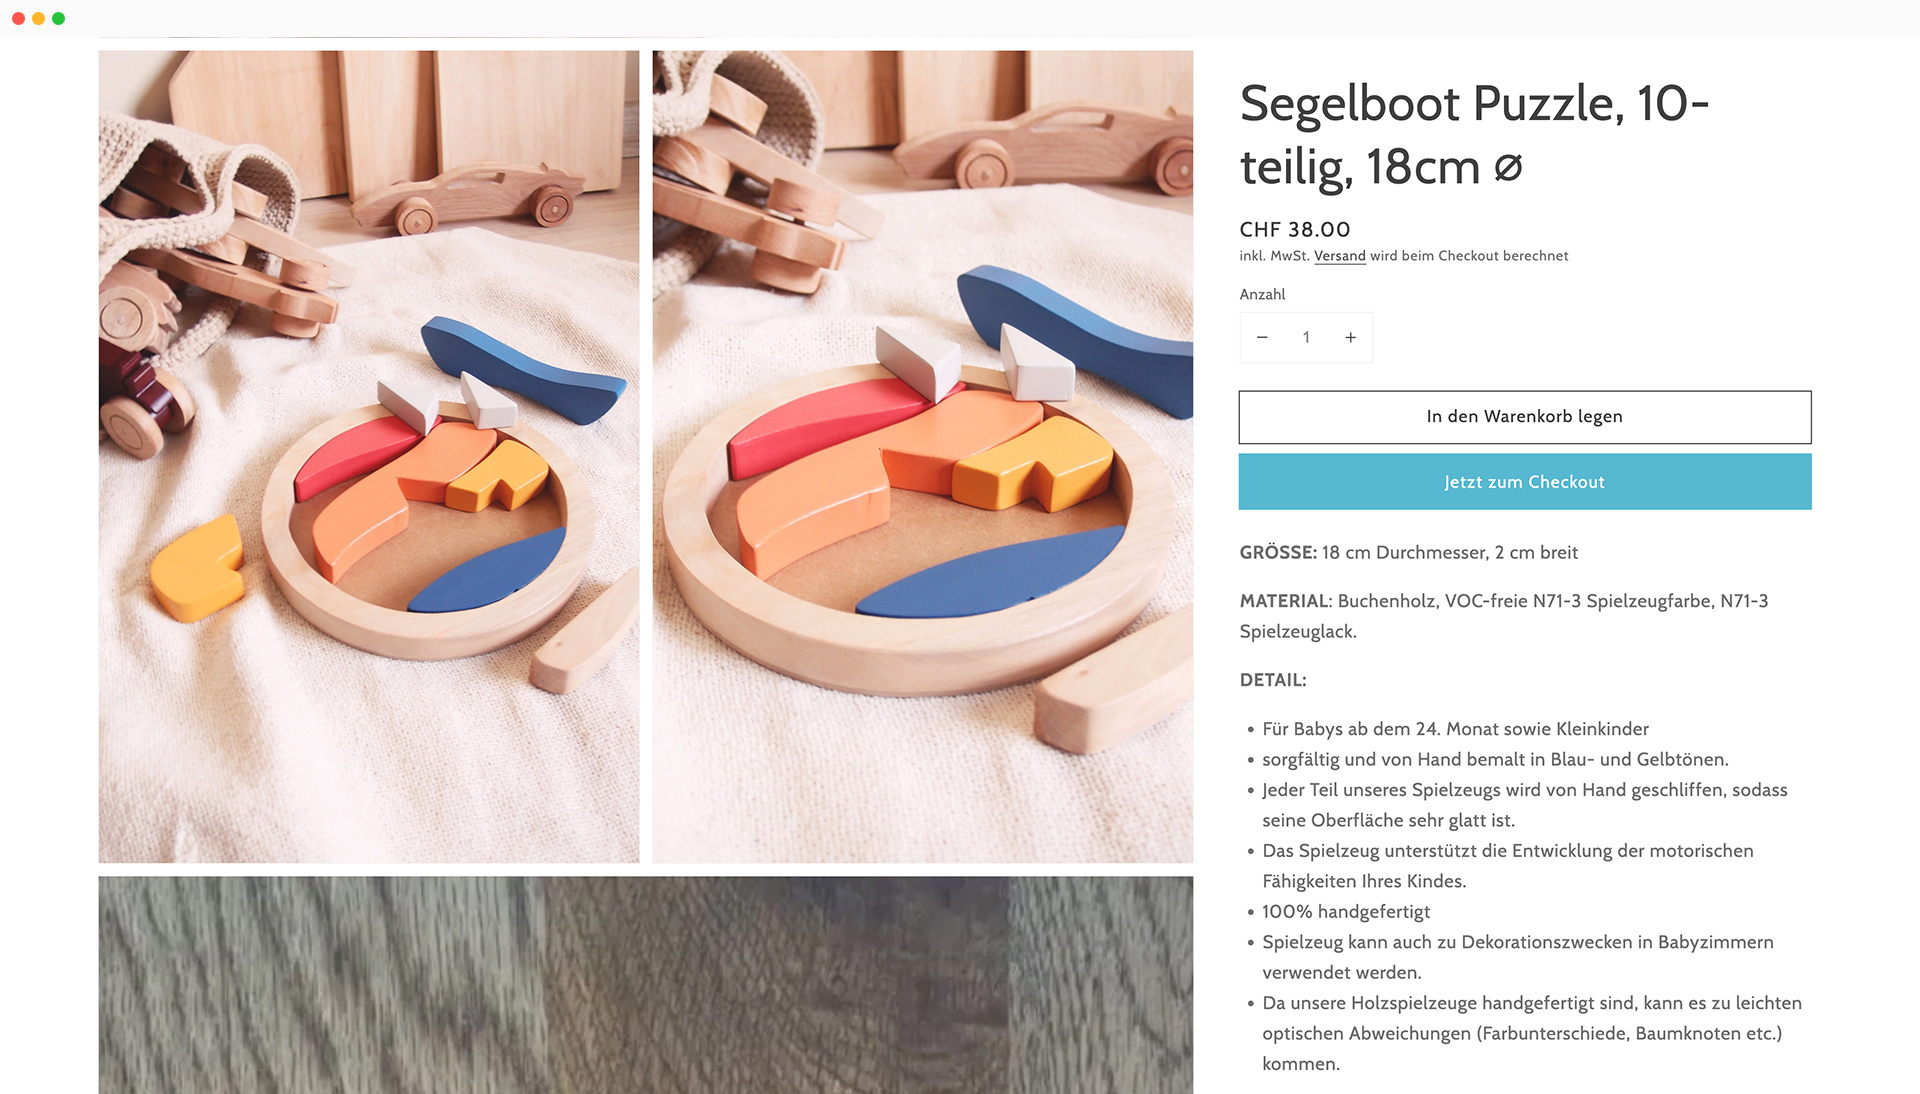Add item via In den Warenkorb legen
Screen dimensions: 1920x1094
pos(1524,417)
